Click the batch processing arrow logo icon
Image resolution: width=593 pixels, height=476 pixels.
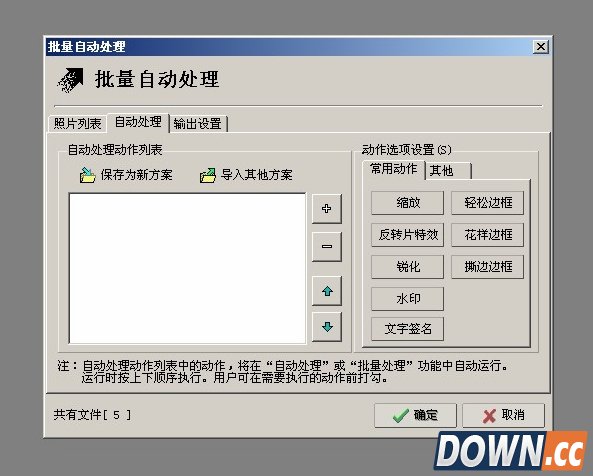pyautogui.click(x=70, y=80)
